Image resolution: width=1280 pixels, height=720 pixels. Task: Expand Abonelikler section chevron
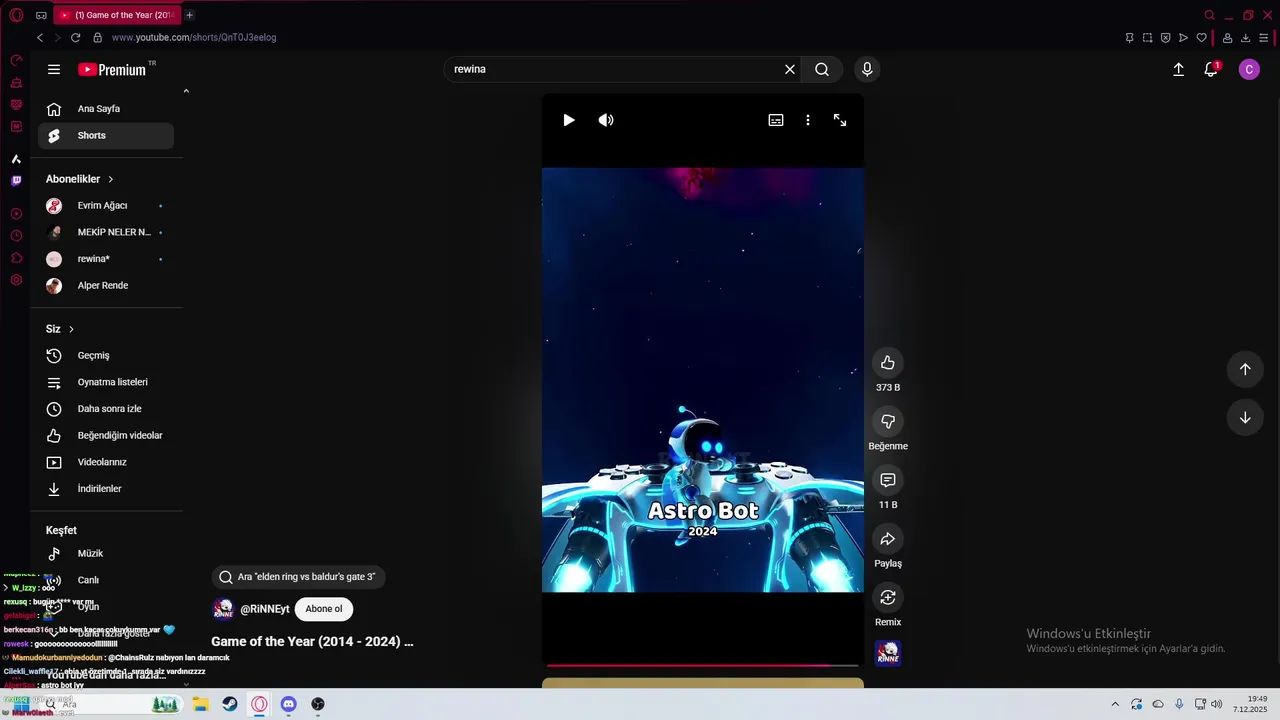tap(111, 179)
